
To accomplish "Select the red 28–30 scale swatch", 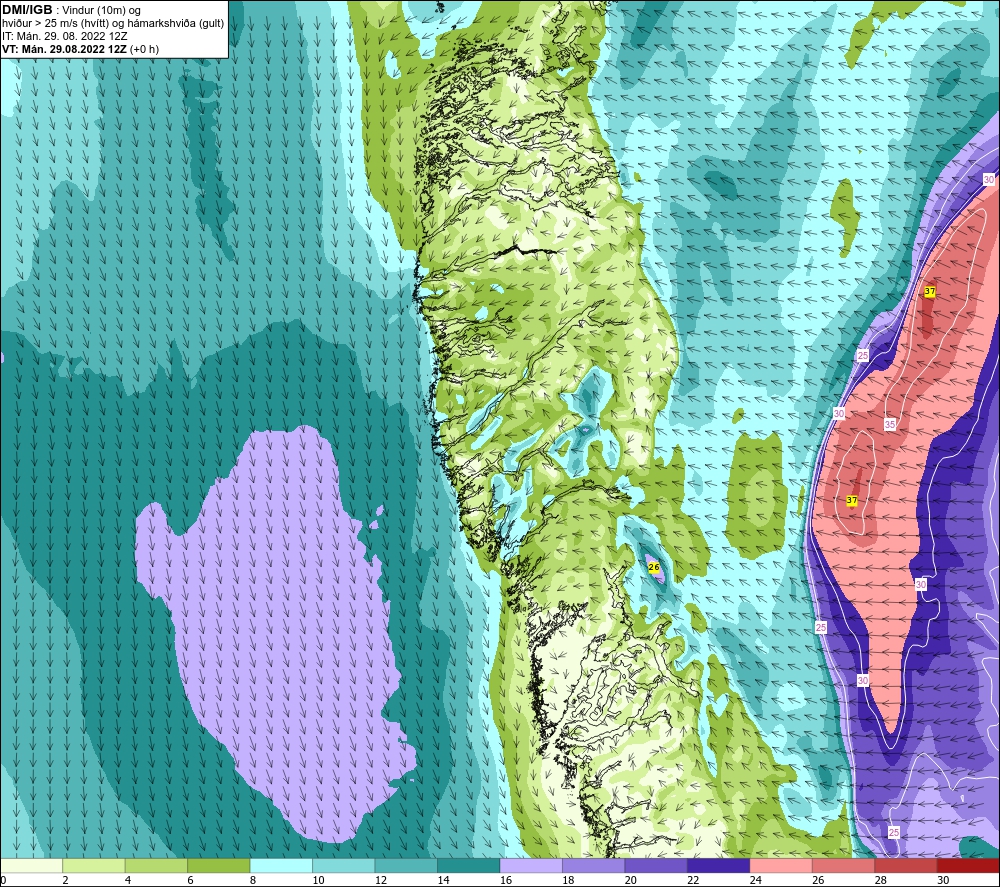I will tap(906, 865).
